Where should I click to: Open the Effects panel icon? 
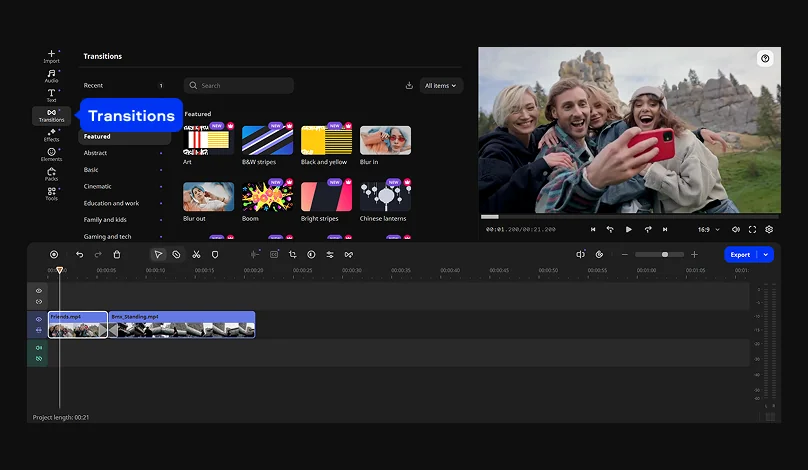(x=51, y=134)
